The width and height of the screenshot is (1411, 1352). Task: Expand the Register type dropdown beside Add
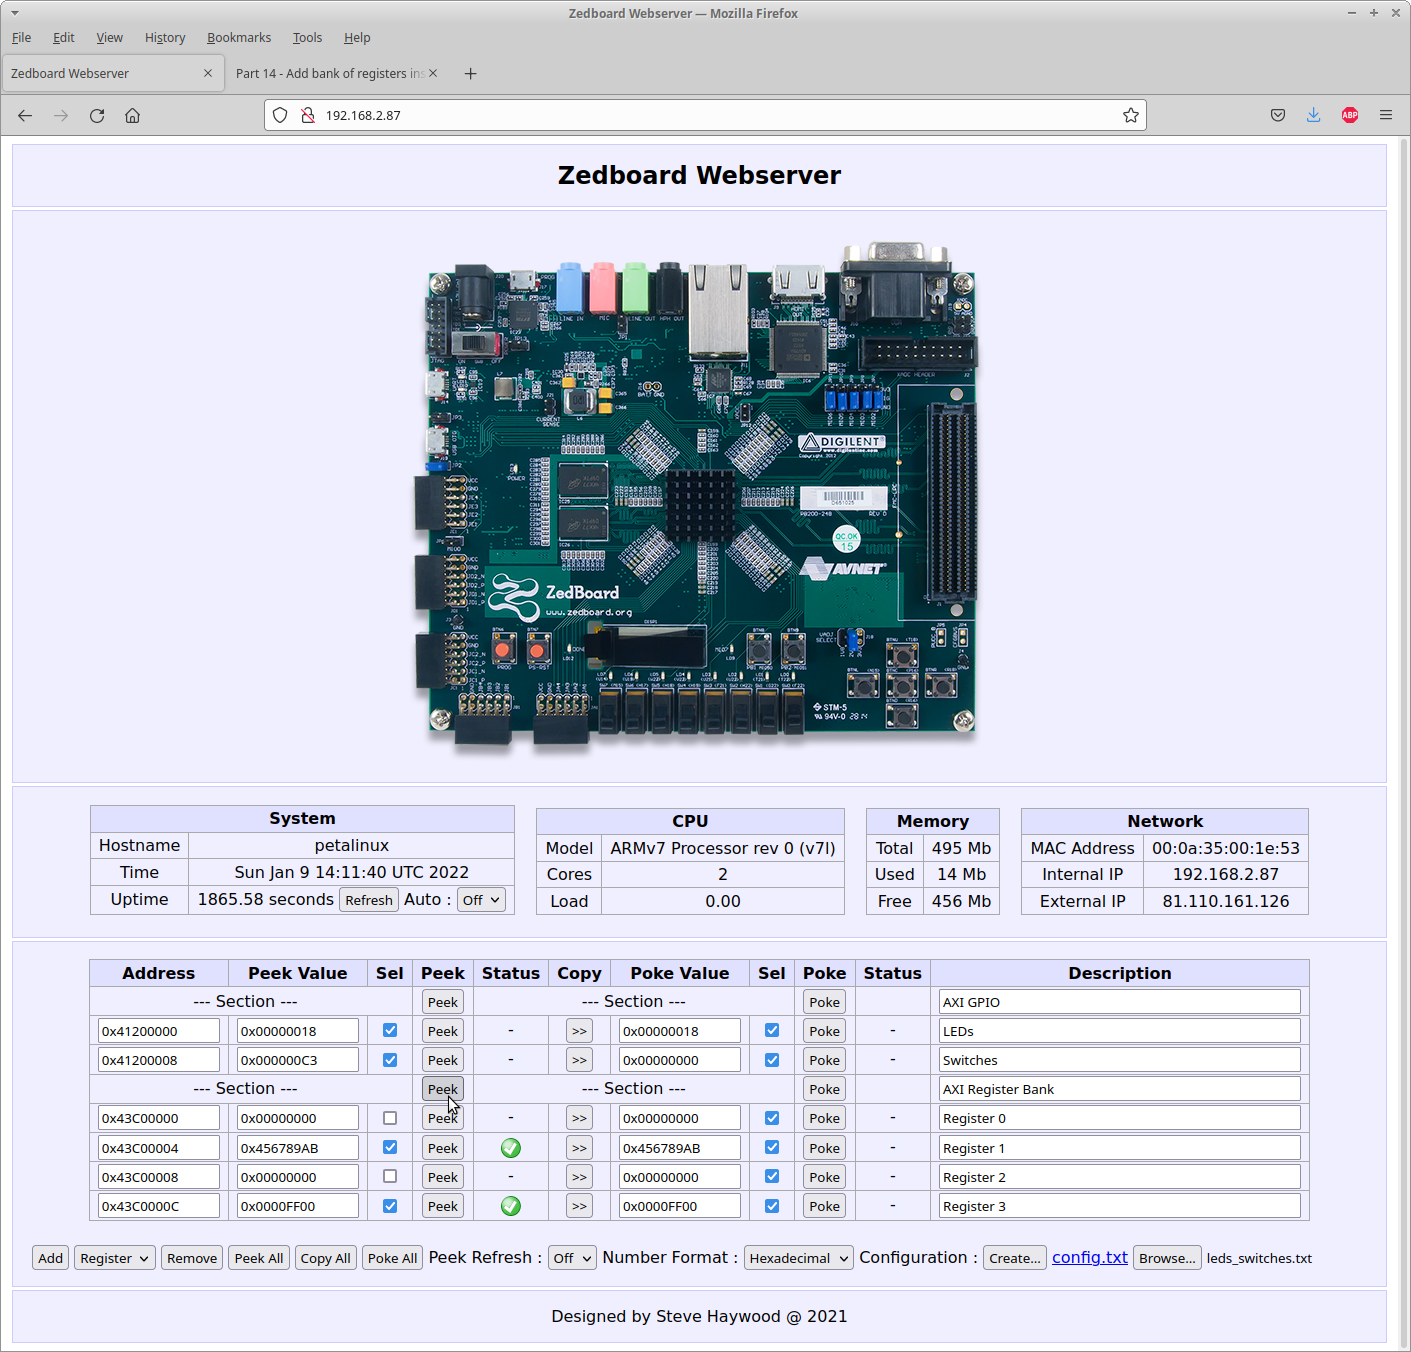click(115, 1258)
